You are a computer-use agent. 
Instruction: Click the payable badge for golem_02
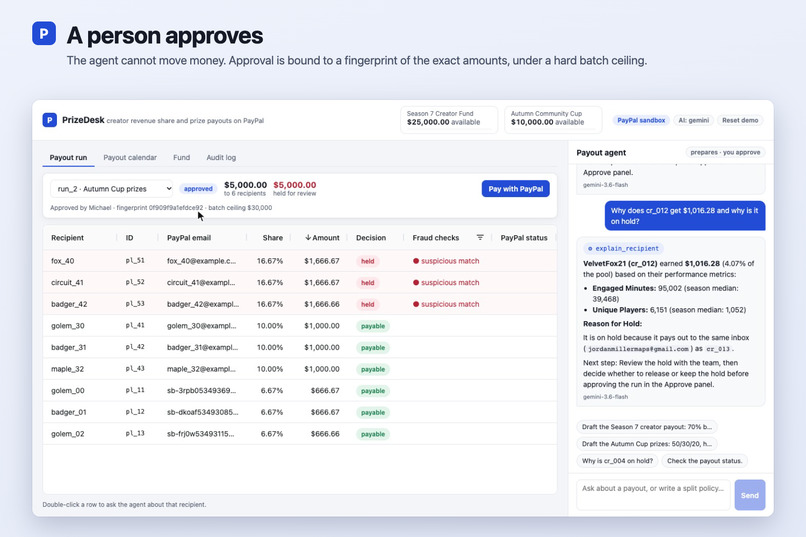(373, 434)
